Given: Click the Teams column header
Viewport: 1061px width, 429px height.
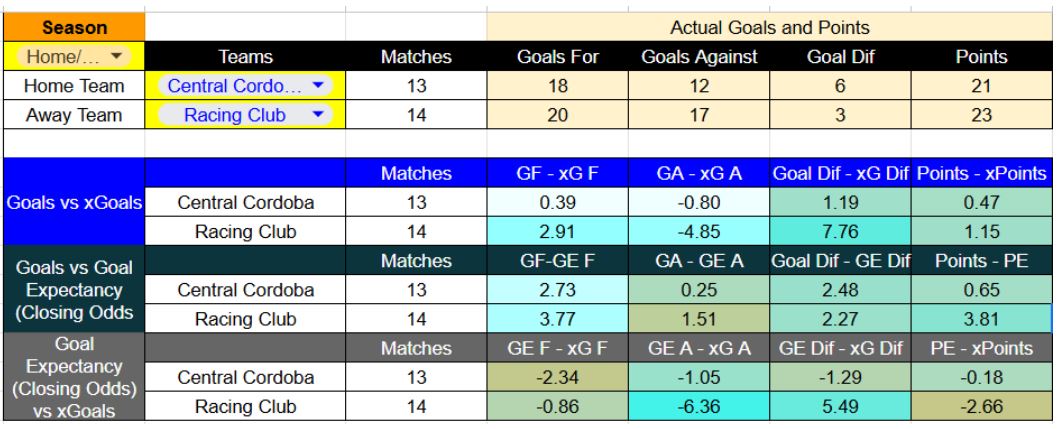Looking at the screenshot, I should tap(246, 58).
